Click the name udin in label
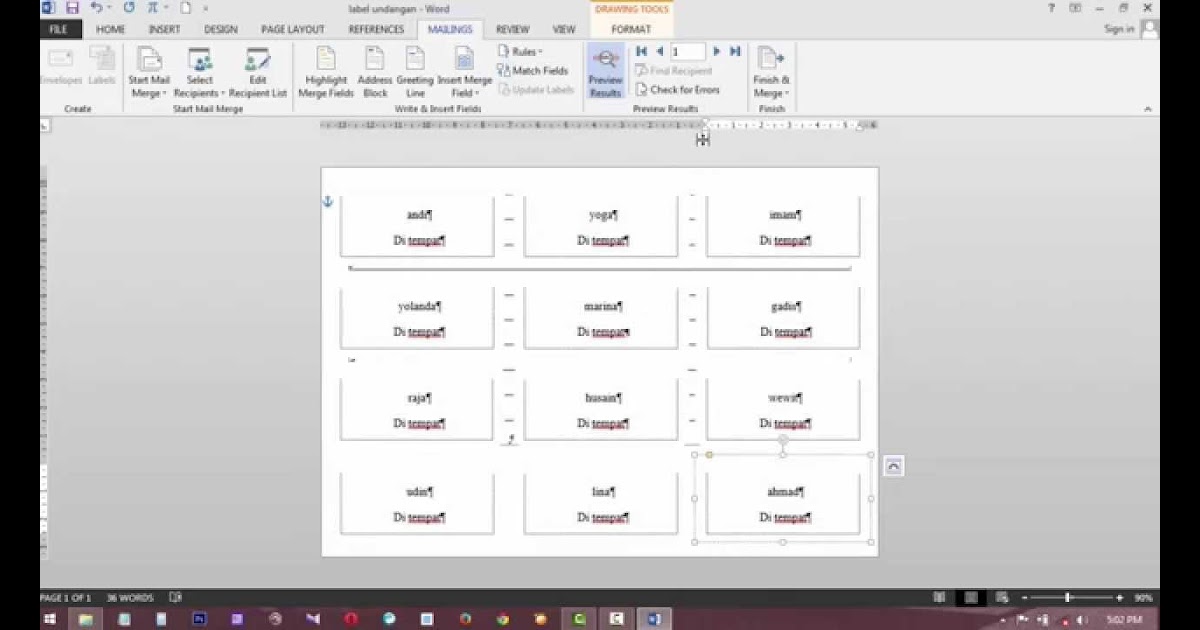The height and width of the screenshot is (630, 1200). coord(417,492)
